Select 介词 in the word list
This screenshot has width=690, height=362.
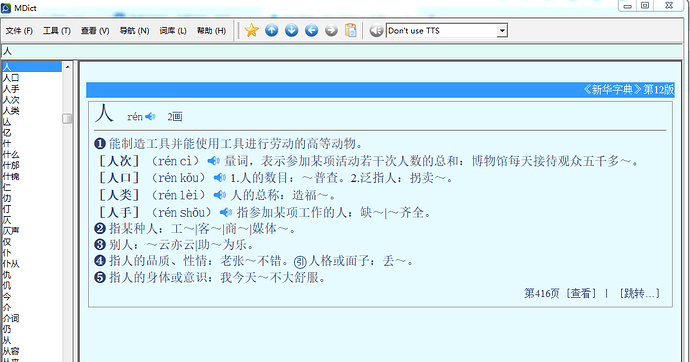11,318
